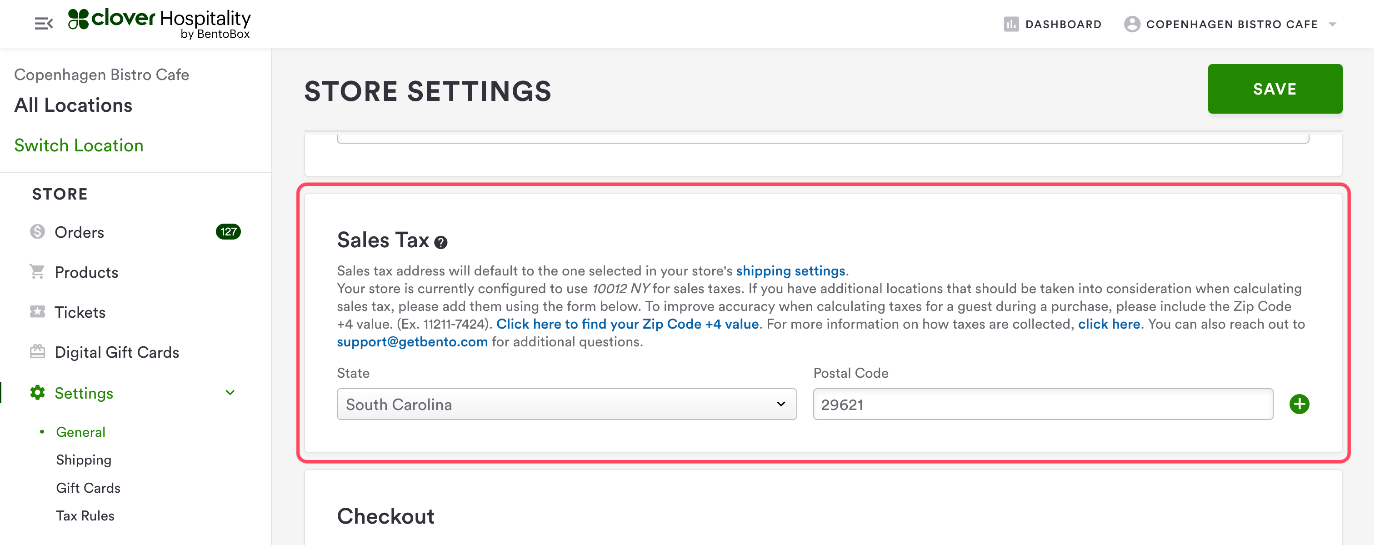Click the Postal Code input field
Viewport: 1374px width, 545px height.
coord(1042,404)
